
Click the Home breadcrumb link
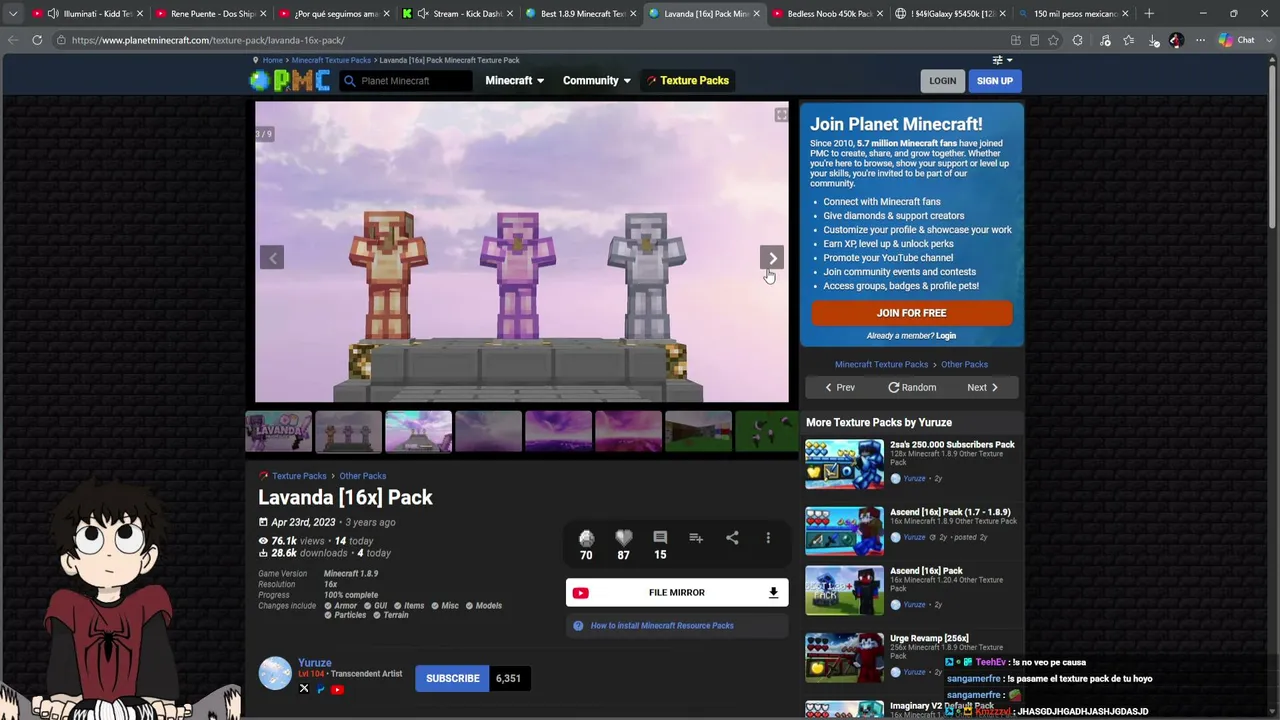272,60
